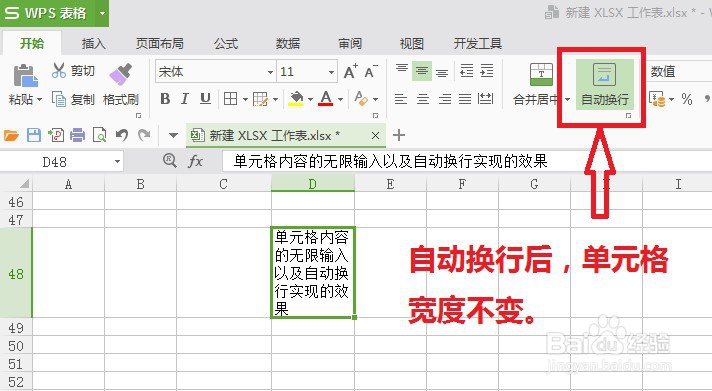Click the distributed alignment icon
The image size is (712, 391).
[x=485, y=99]
